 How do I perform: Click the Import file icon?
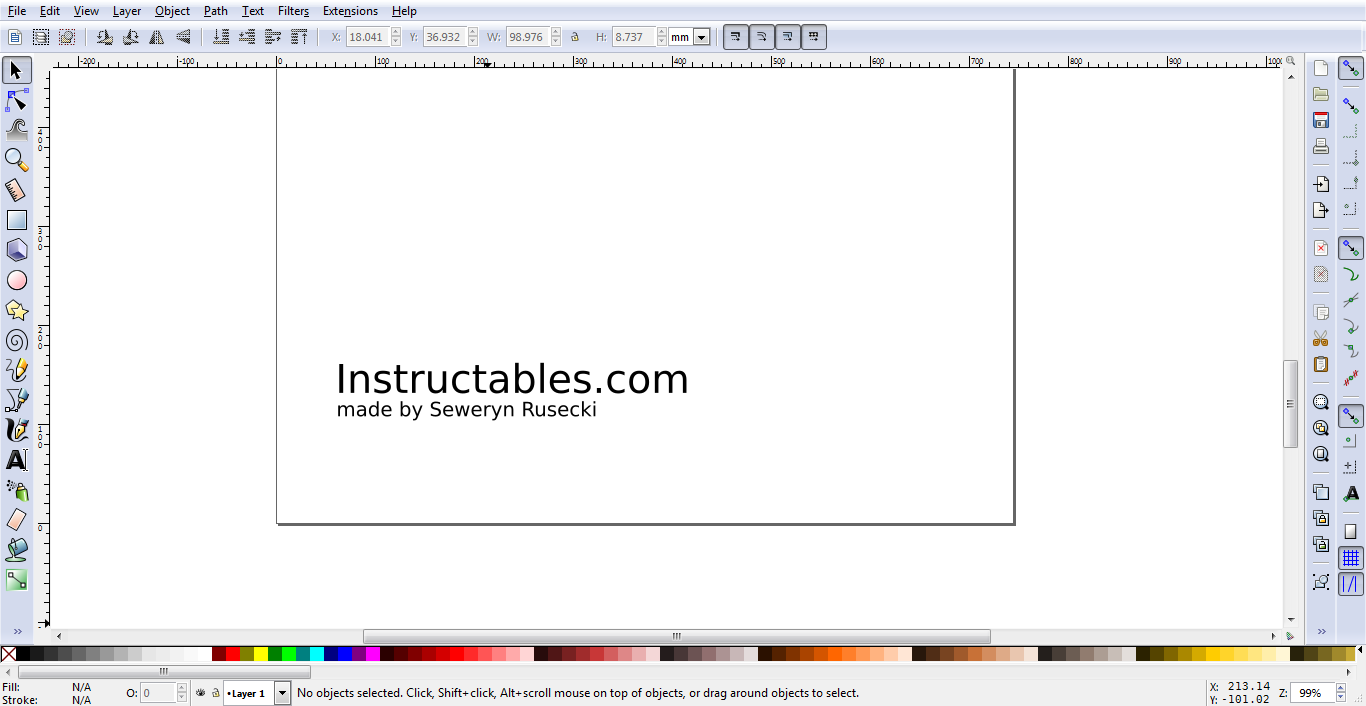click(1321, 184)
